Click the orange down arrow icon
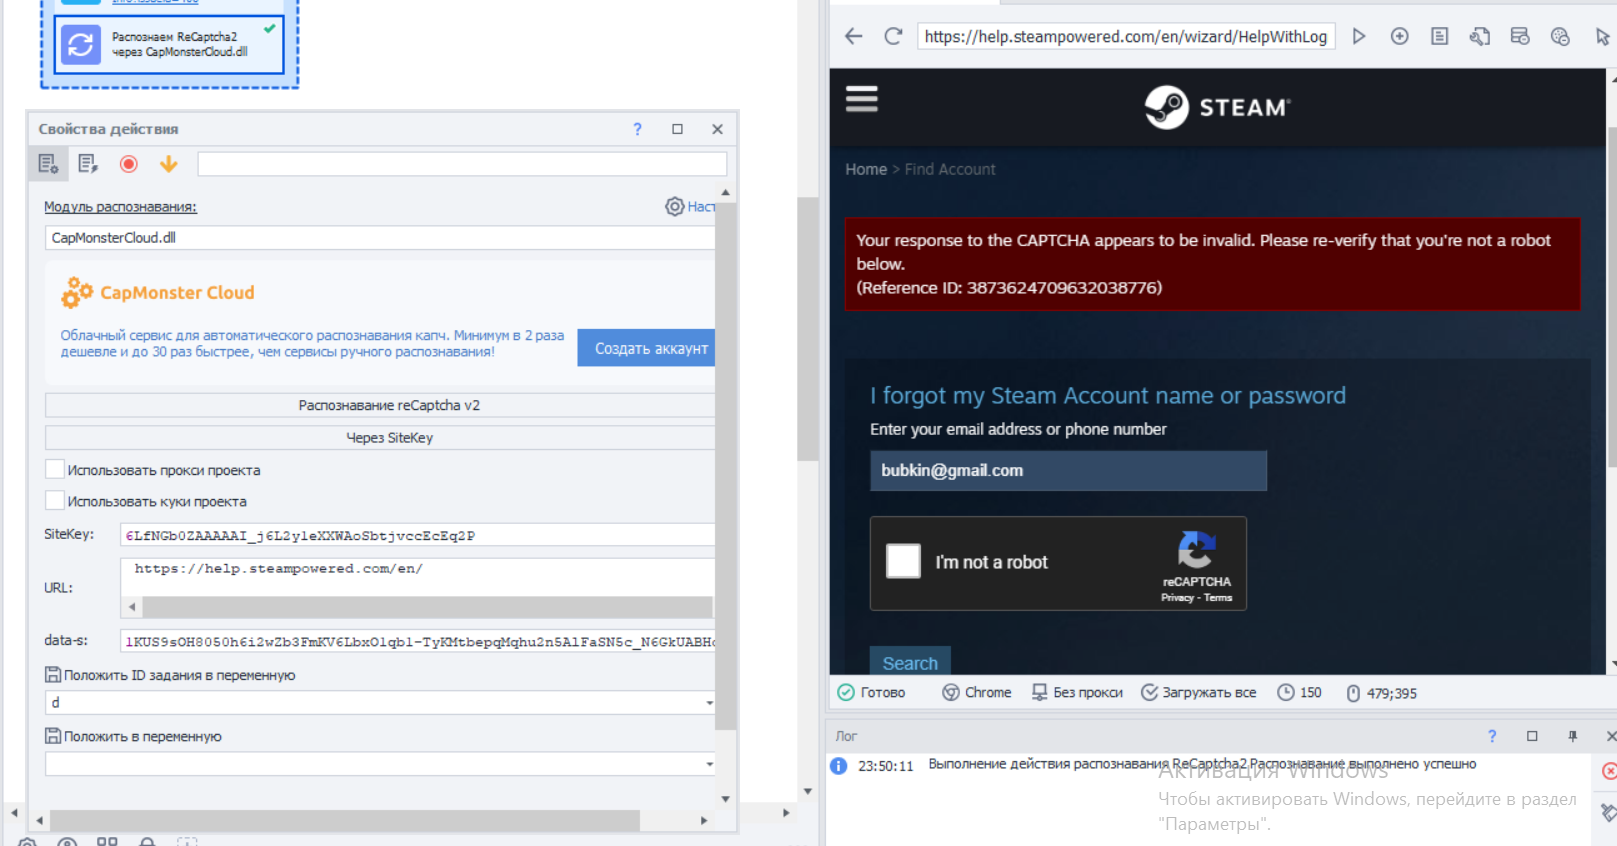This screenshot has width=1617, height=846. [169, 163]
